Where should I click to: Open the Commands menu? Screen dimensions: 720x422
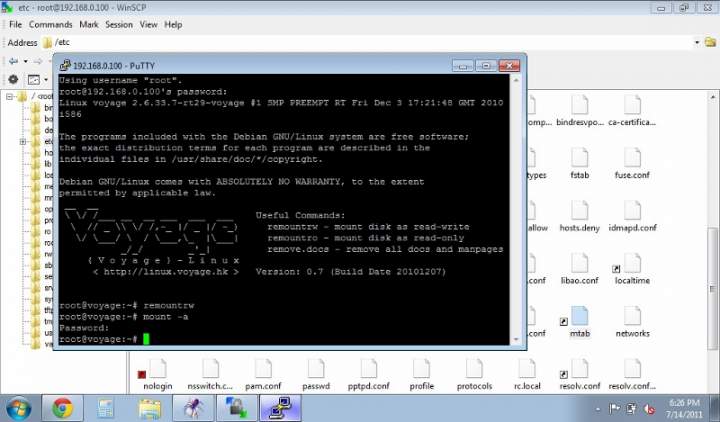coord(51,24)
